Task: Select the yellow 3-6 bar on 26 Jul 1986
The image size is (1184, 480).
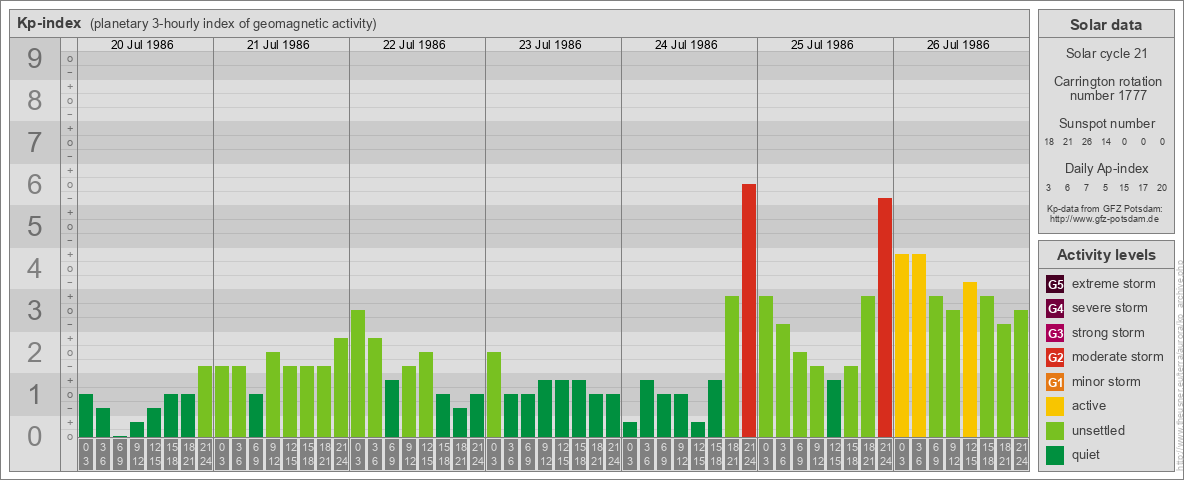Action: point(919,346)
